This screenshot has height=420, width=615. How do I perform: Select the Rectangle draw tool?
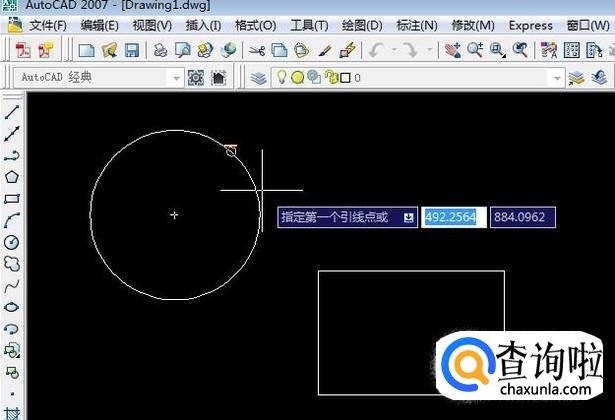[12, 198]
